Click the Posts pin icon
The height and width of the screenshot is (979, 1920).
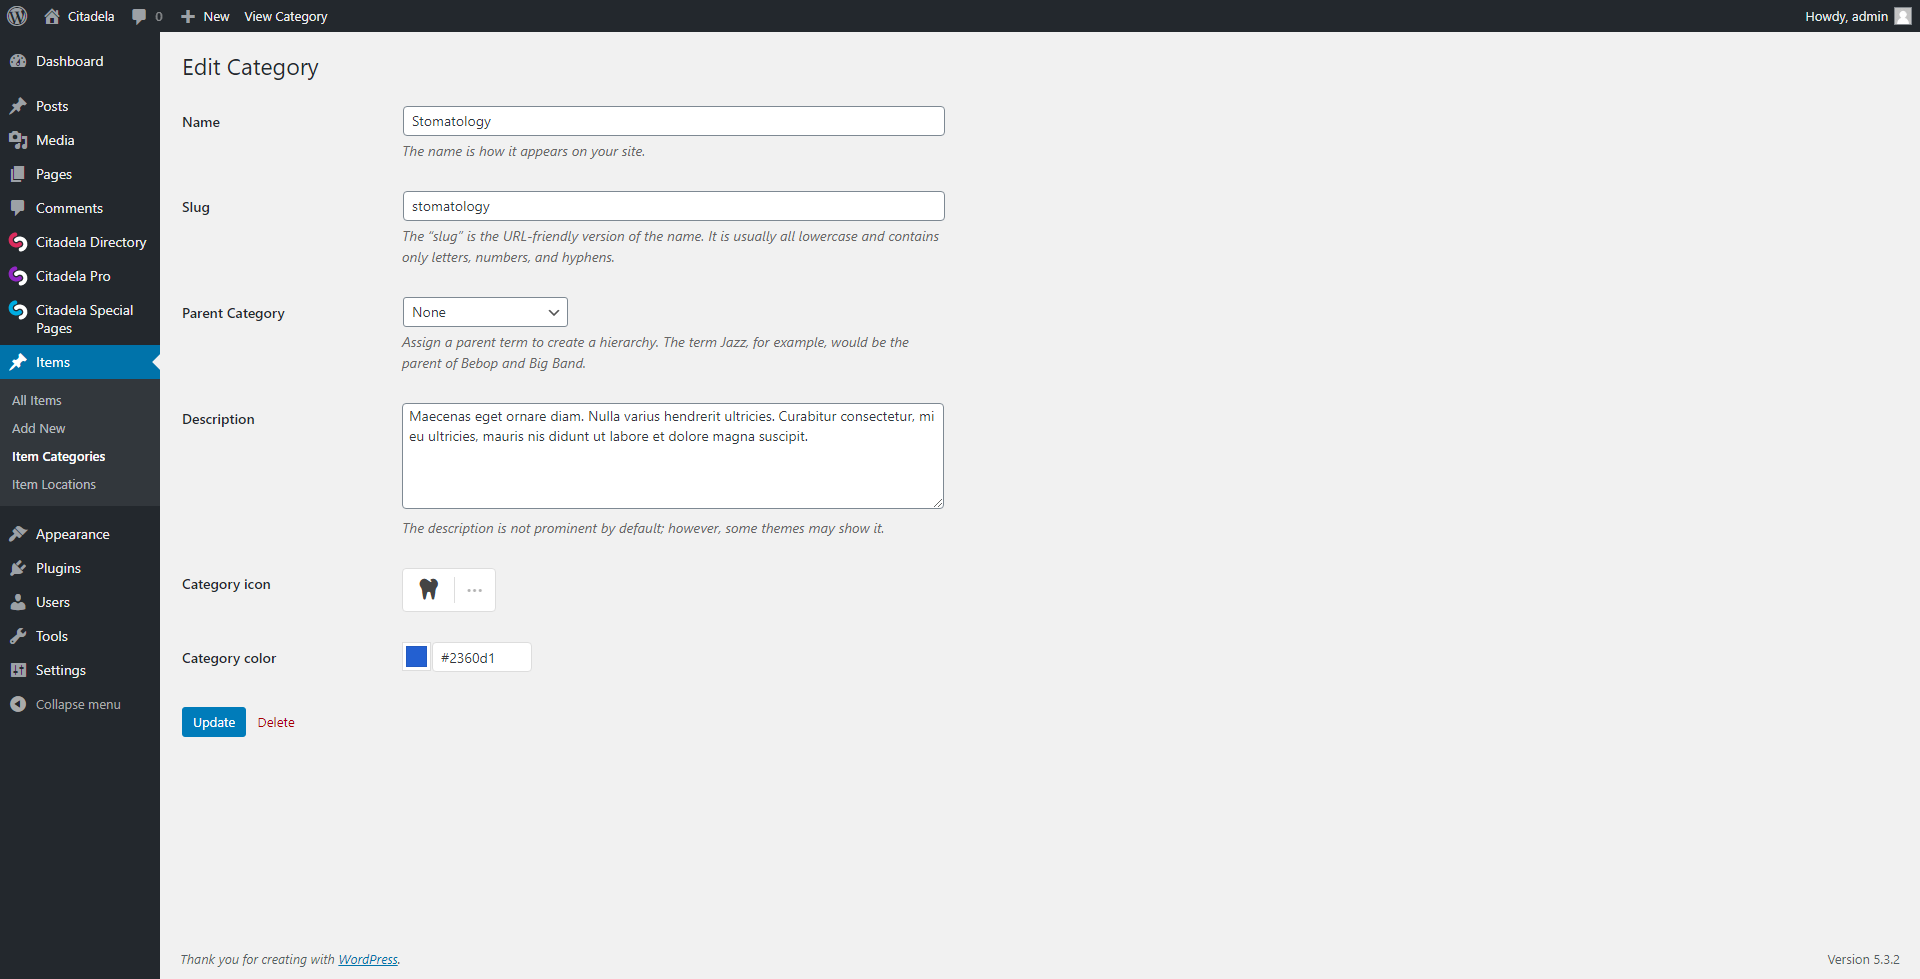[18, 106]
